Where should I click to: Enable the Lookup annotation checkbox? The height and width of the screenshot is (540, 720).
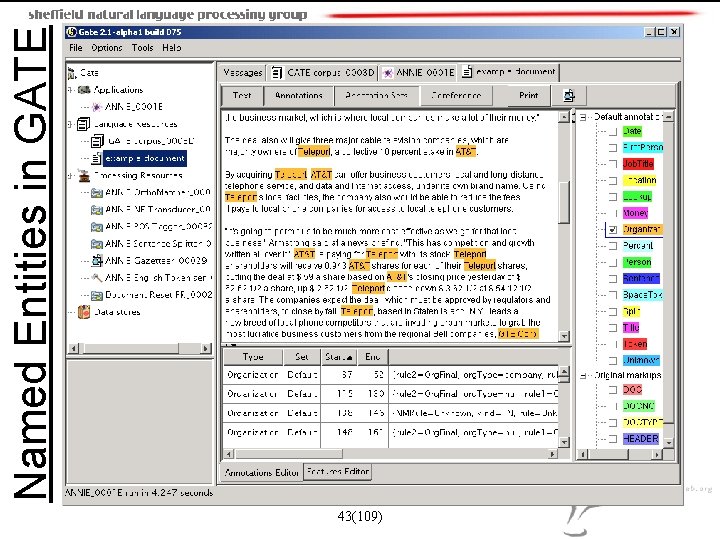pos(613,197)
